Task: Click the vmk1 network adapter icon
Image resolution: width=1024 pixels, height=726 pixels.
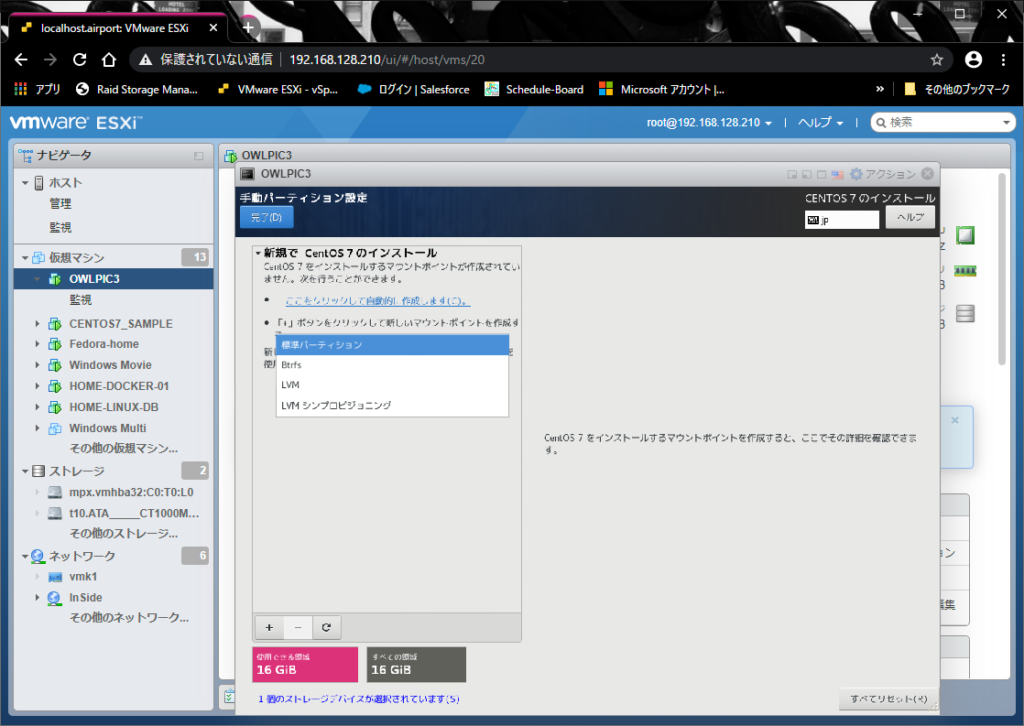Action: [x=55, y=577]
